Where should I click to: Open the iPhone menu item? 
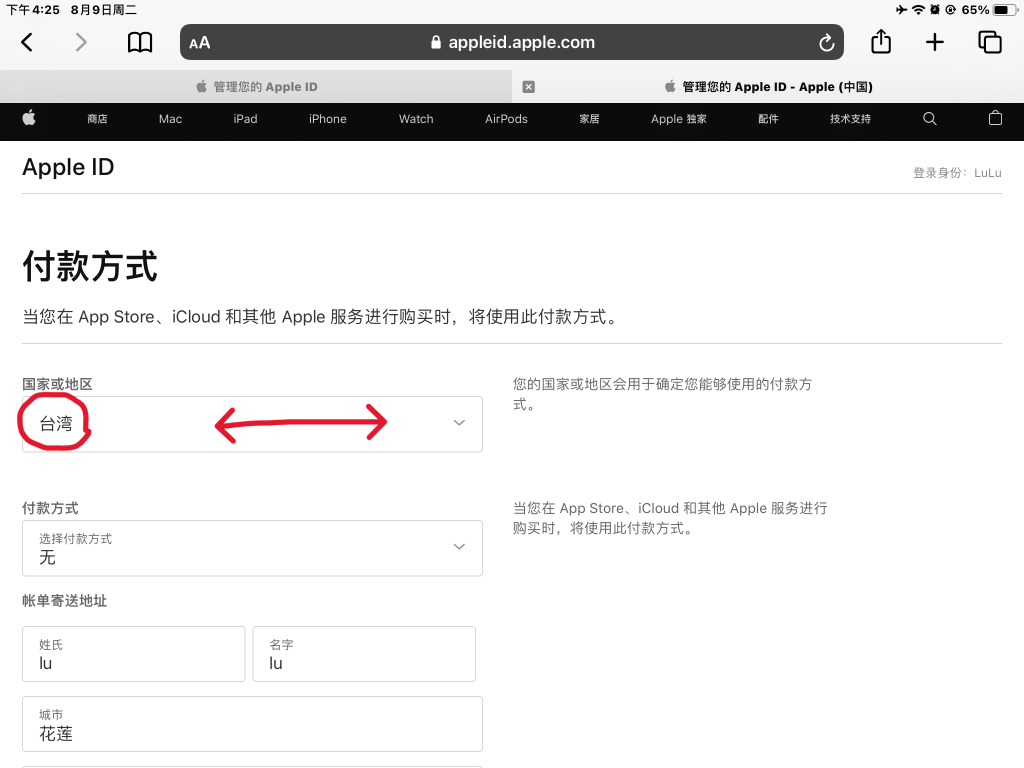[327, 119]
